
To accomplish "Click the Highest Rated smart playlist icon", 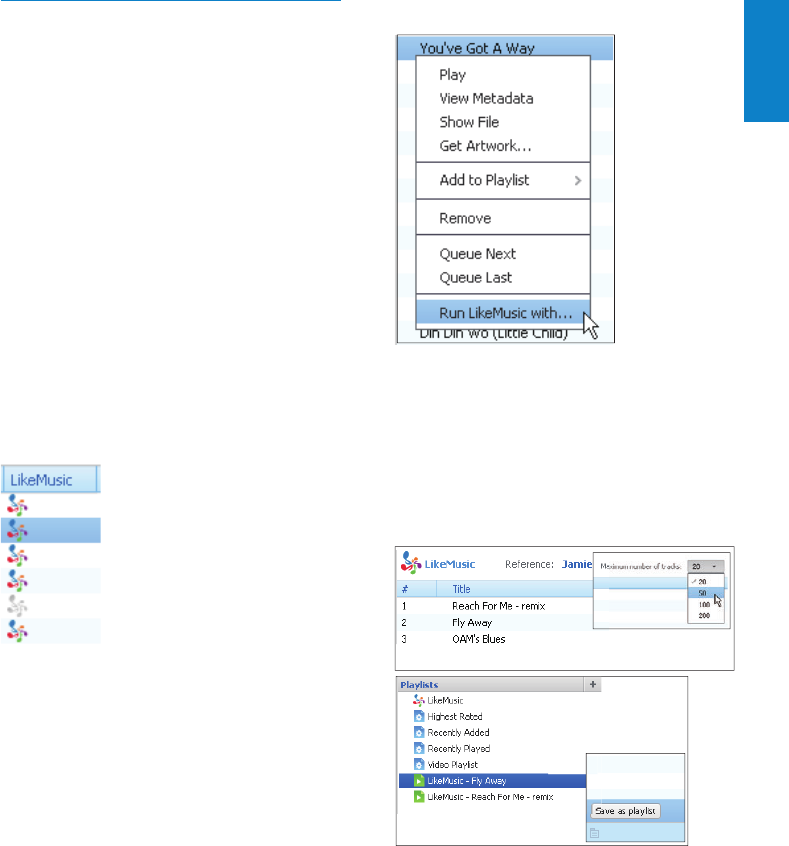I will 419,717.
